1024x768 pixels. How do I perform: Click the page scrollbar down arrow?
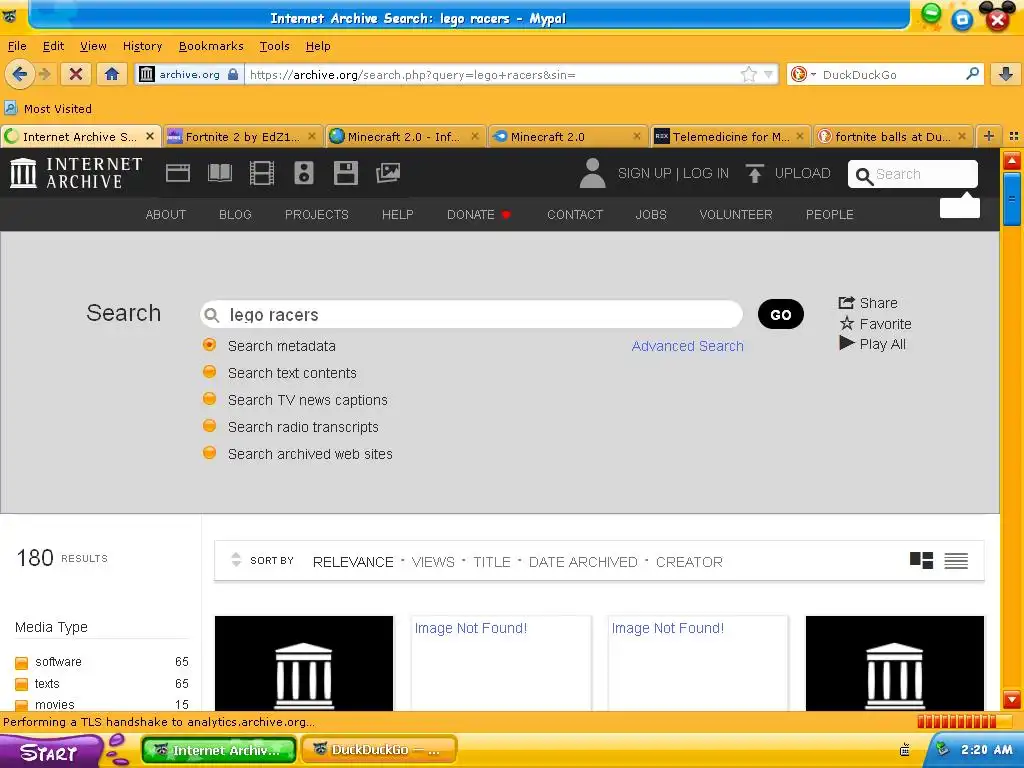click(1012, 700)
